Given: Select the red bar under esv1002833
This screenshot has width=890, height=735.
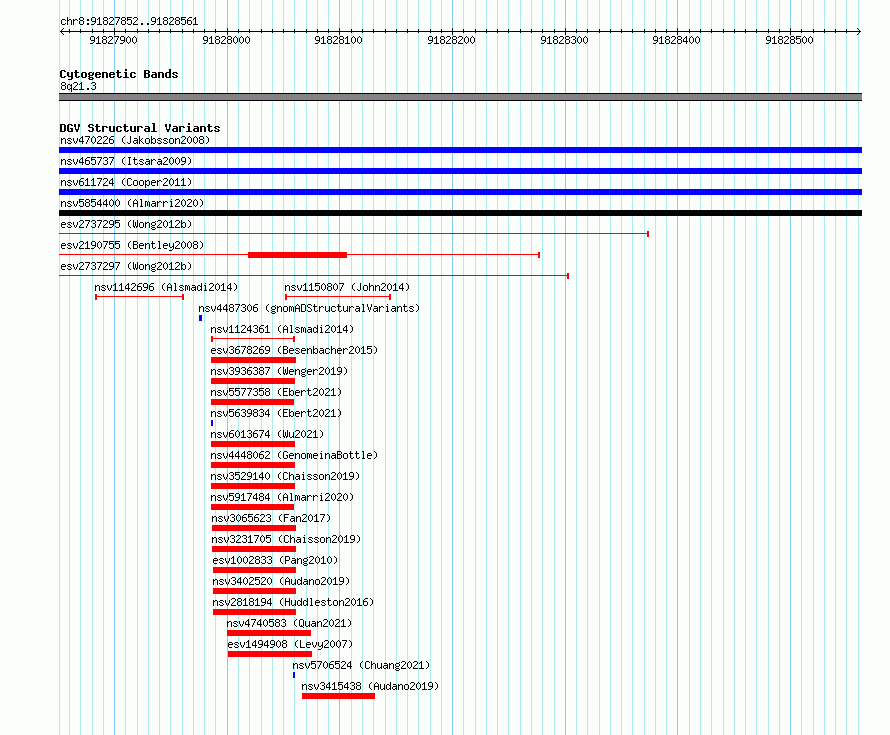Looking at the screenshot, I should click(x=254, y=570).
